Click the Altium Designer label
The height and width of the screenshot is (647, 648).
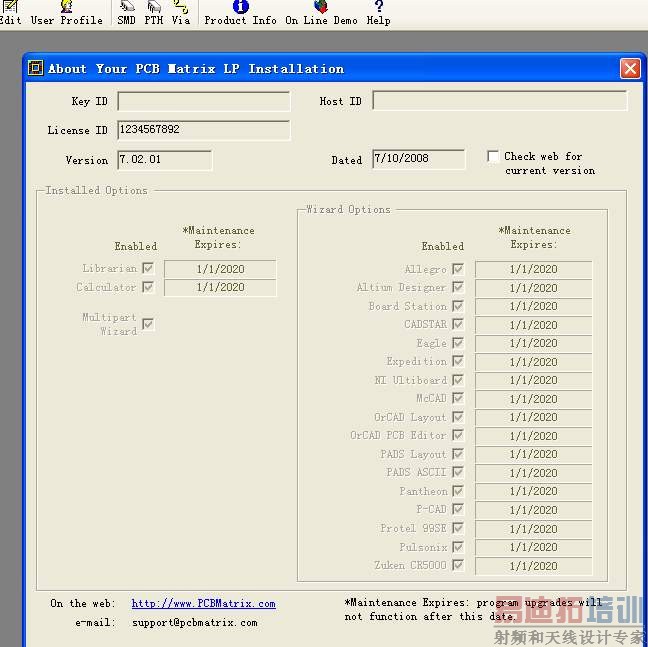click(401, 287)
